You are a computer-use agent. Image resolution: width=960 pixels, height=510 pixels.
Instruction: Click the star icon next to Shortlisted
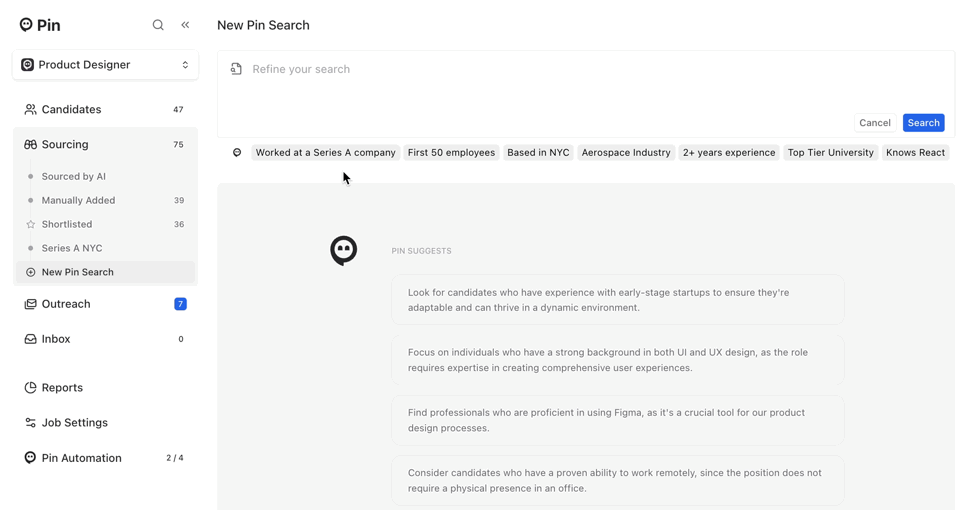[x=31, y=224]
